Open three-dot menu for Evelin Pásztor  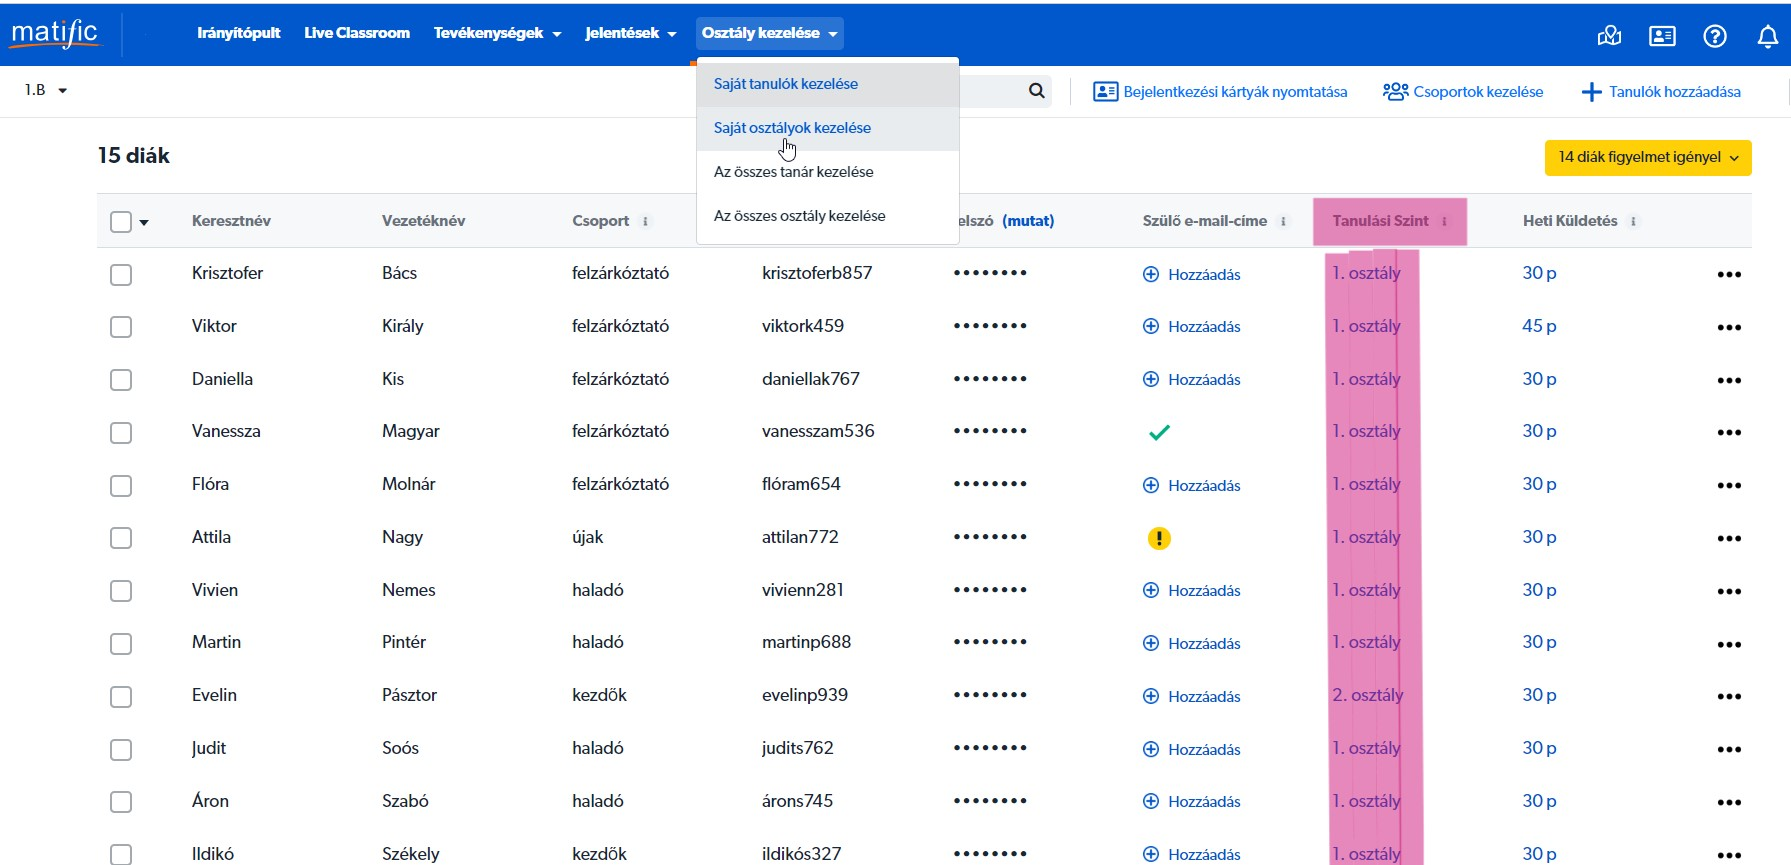point(1729,697)
